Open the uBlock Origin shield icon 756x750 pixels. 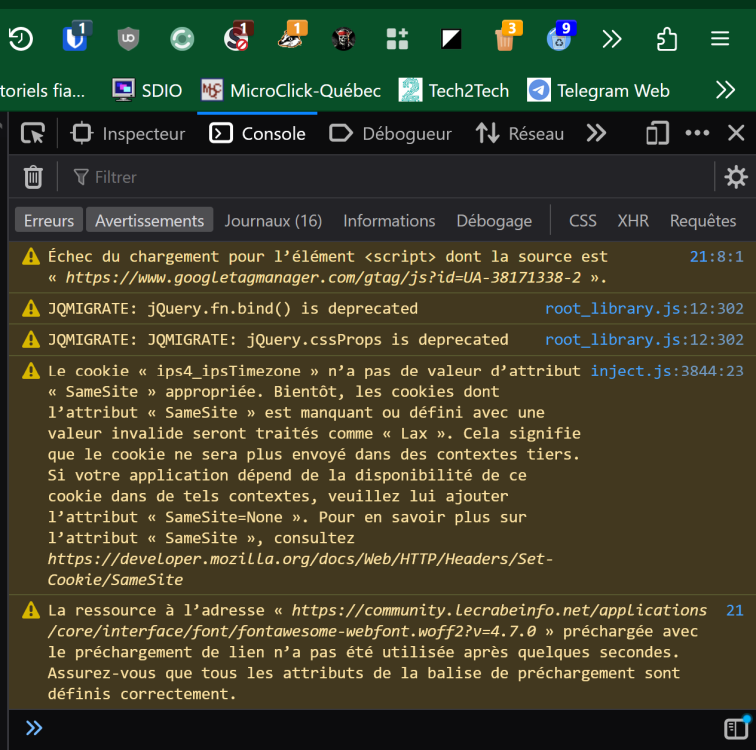pyautogui.click(x=128, y=39)
